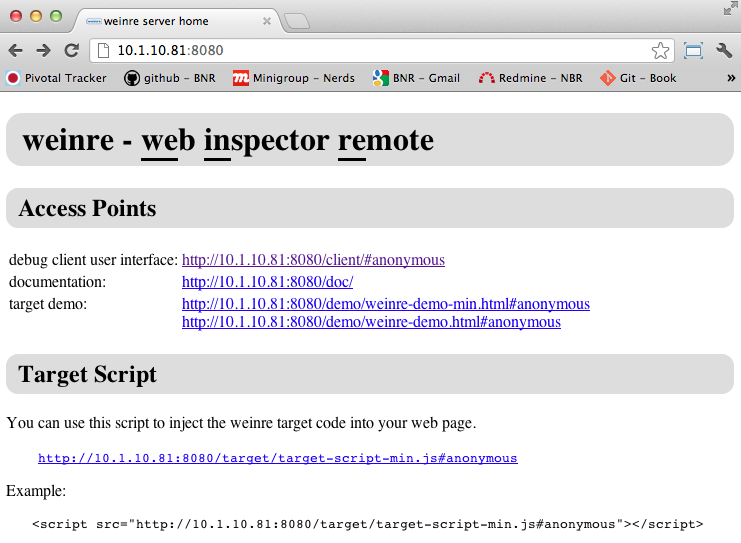Viewport: 741px width, 543px height.
Task: Open the Minigroup - Nerds bookmark
Action: 293,78
